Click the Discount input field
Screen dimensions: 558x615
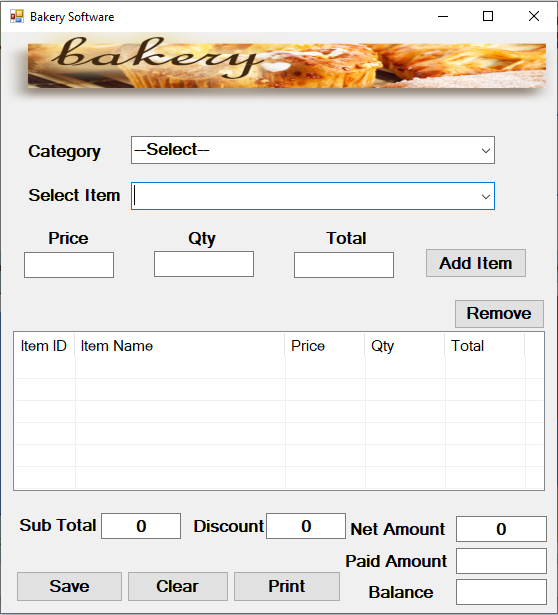click(306, 526)
